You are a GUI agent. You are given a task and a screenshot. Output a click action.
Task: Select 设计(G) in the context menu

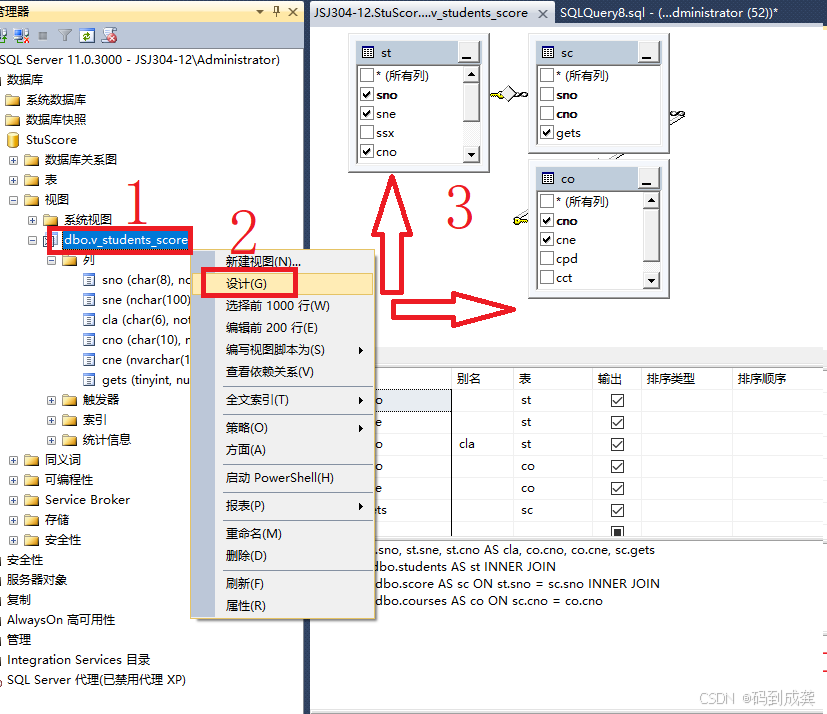[246, 284]
